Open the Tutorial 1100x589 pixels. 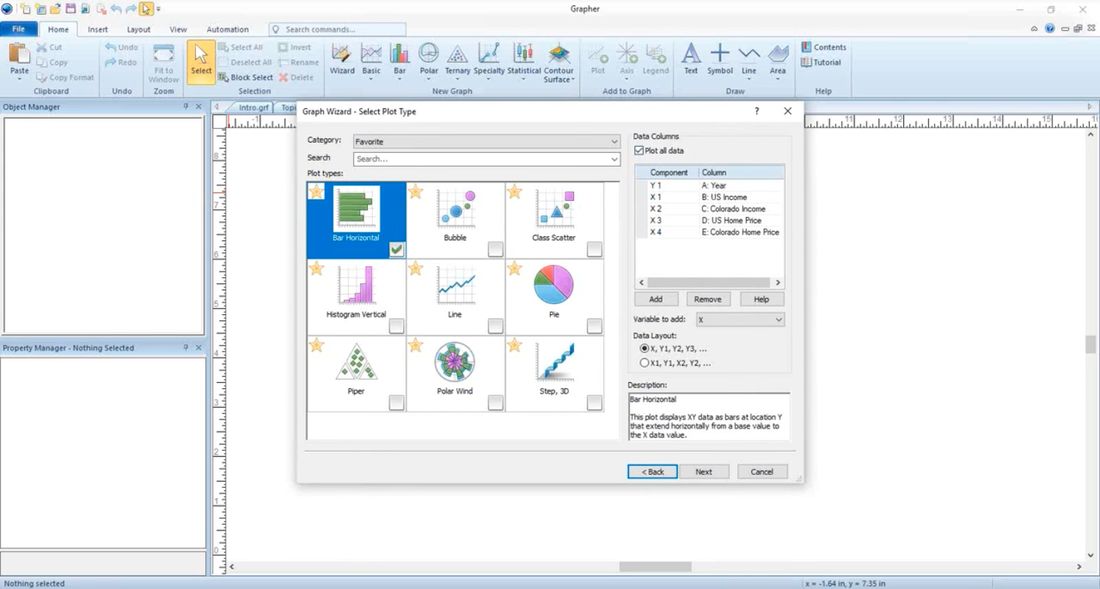[821, 62]
